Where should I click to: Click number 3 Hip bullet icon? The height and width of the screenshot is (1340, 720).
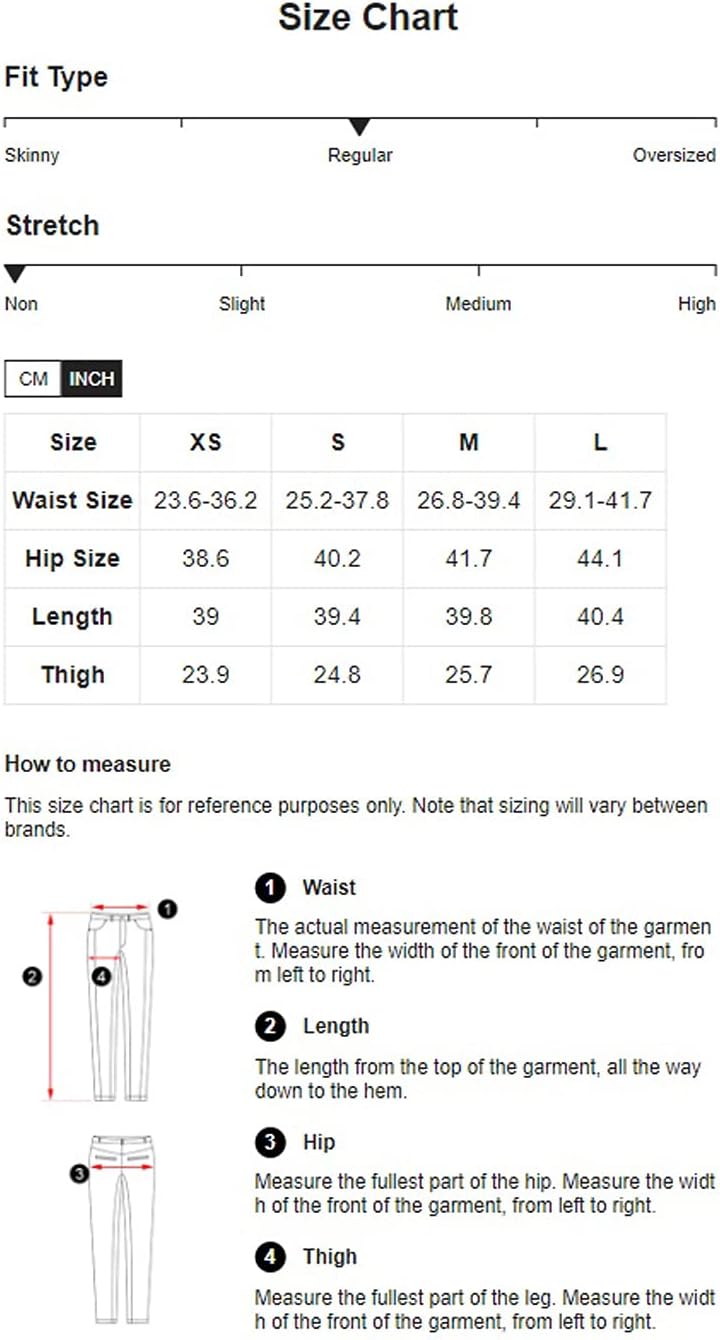click(x=270, y=1142)
